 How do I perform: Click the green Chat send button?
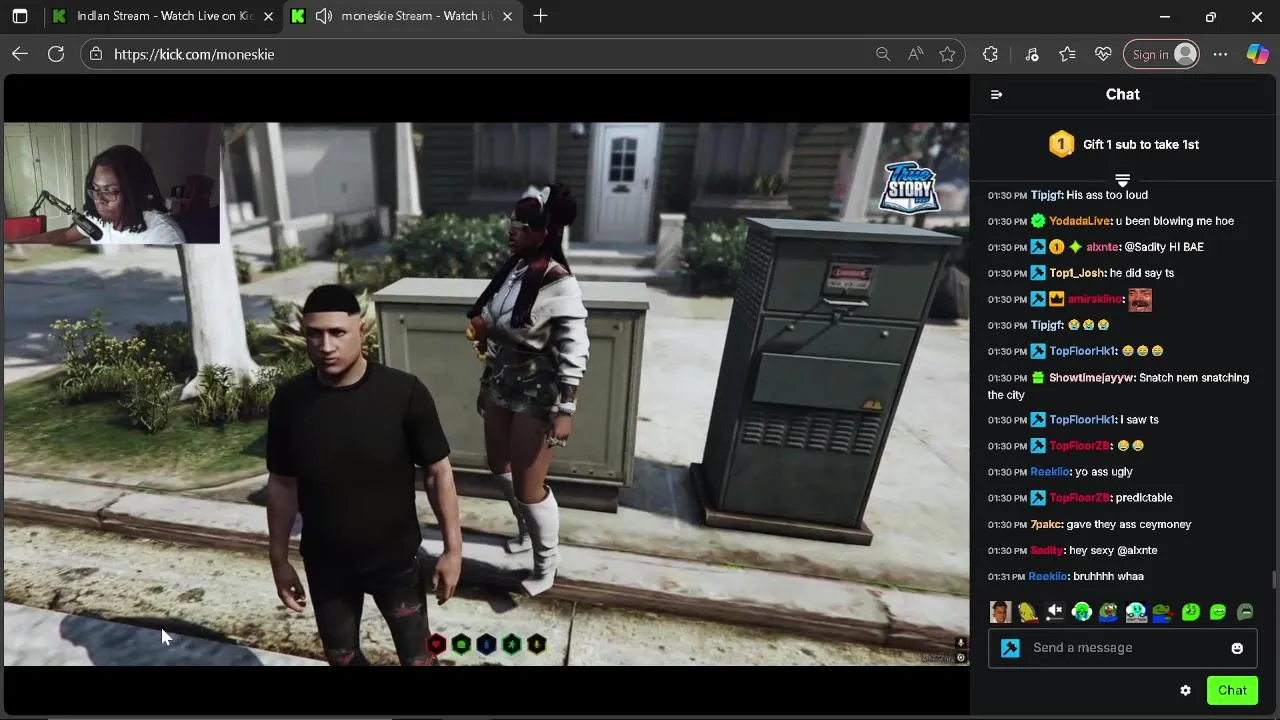pos(1232,690)
